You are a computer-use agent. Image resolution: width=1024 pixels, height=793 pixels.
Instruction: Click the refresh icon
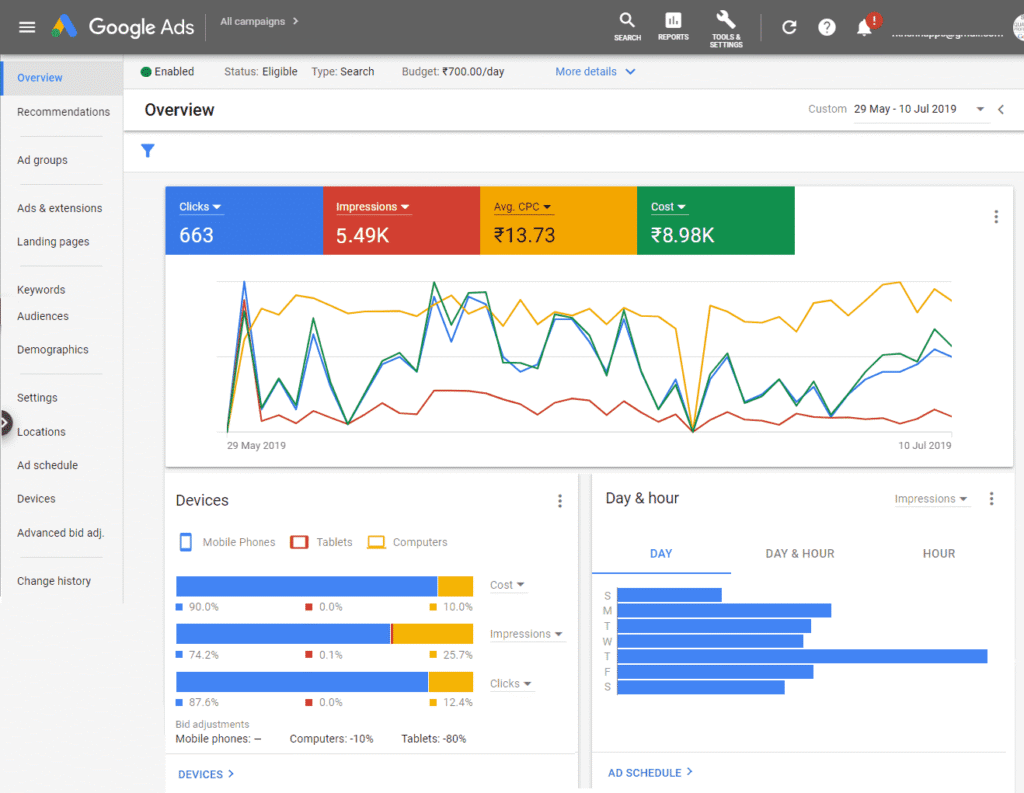point(789,27)
